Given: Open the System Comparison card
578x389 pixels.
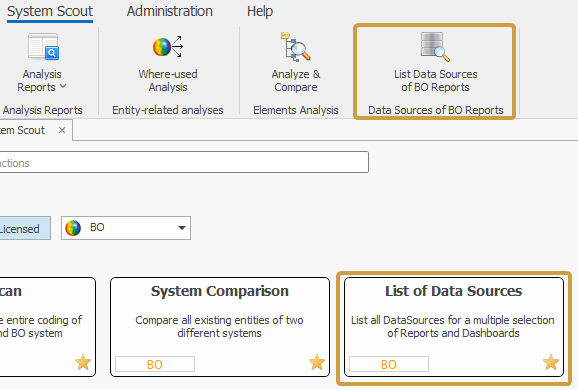Looking at the screenshot, I should pos(220,327).
